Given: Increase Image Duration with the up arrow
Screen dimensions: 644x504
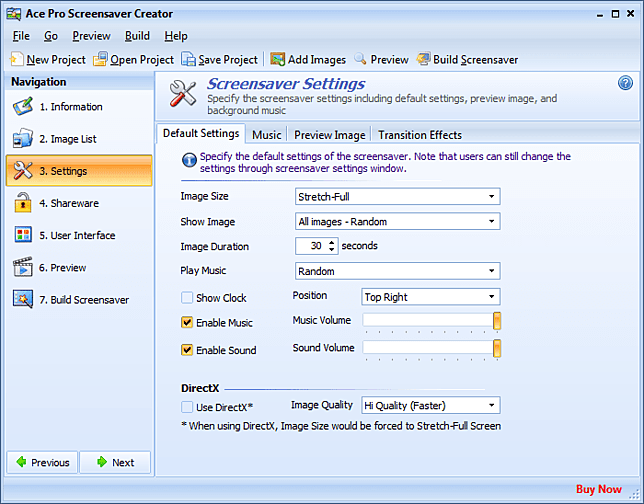Looking at the screenshot, I should (332, 242).
